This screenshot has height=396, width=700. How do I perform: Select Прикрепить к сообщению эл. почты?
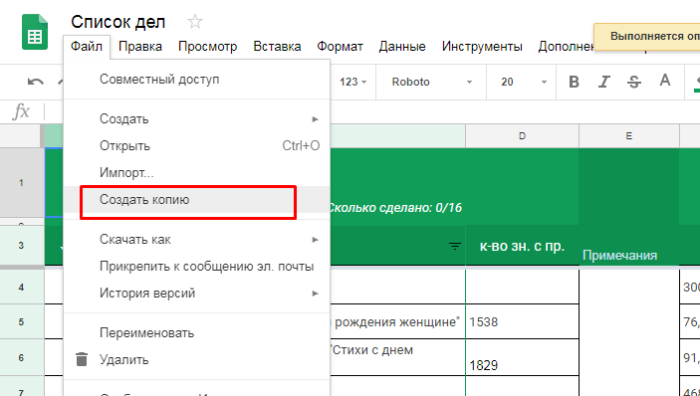click(197, 267)
